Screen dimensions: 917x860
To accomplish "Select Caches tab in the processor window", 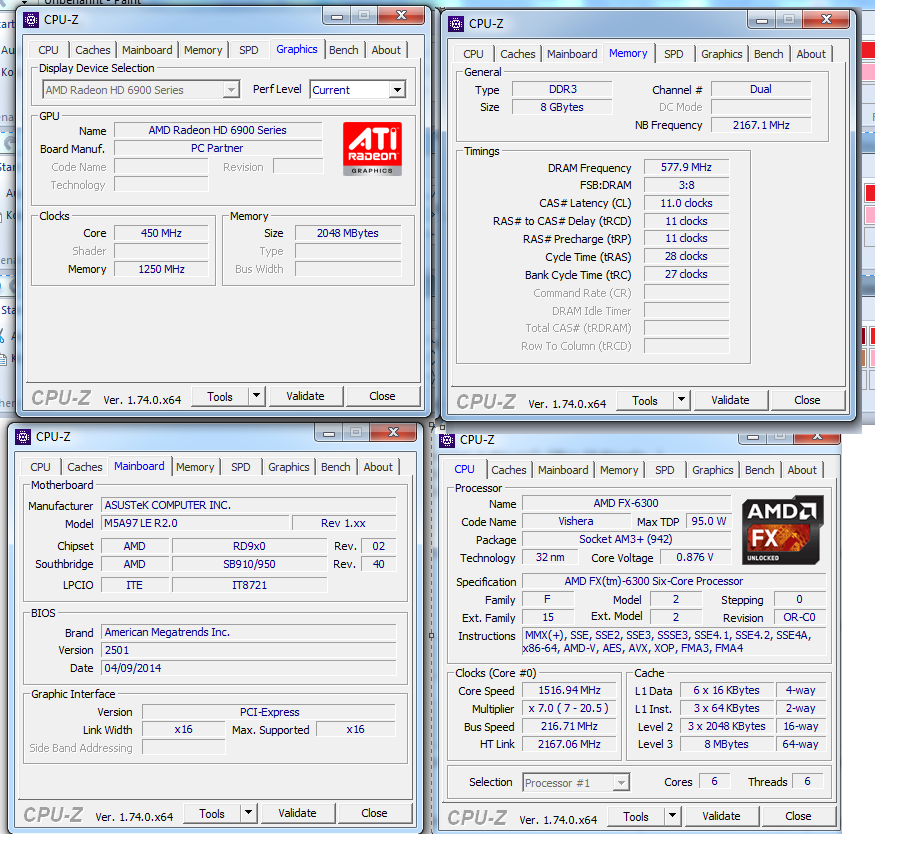I will pos(508,470).
